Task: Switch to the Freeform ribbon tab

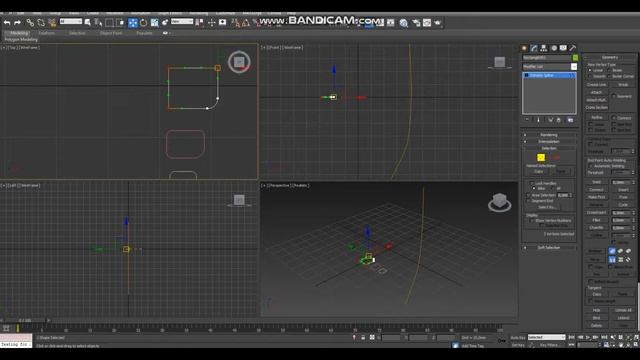Action: (x=46, y=33)
